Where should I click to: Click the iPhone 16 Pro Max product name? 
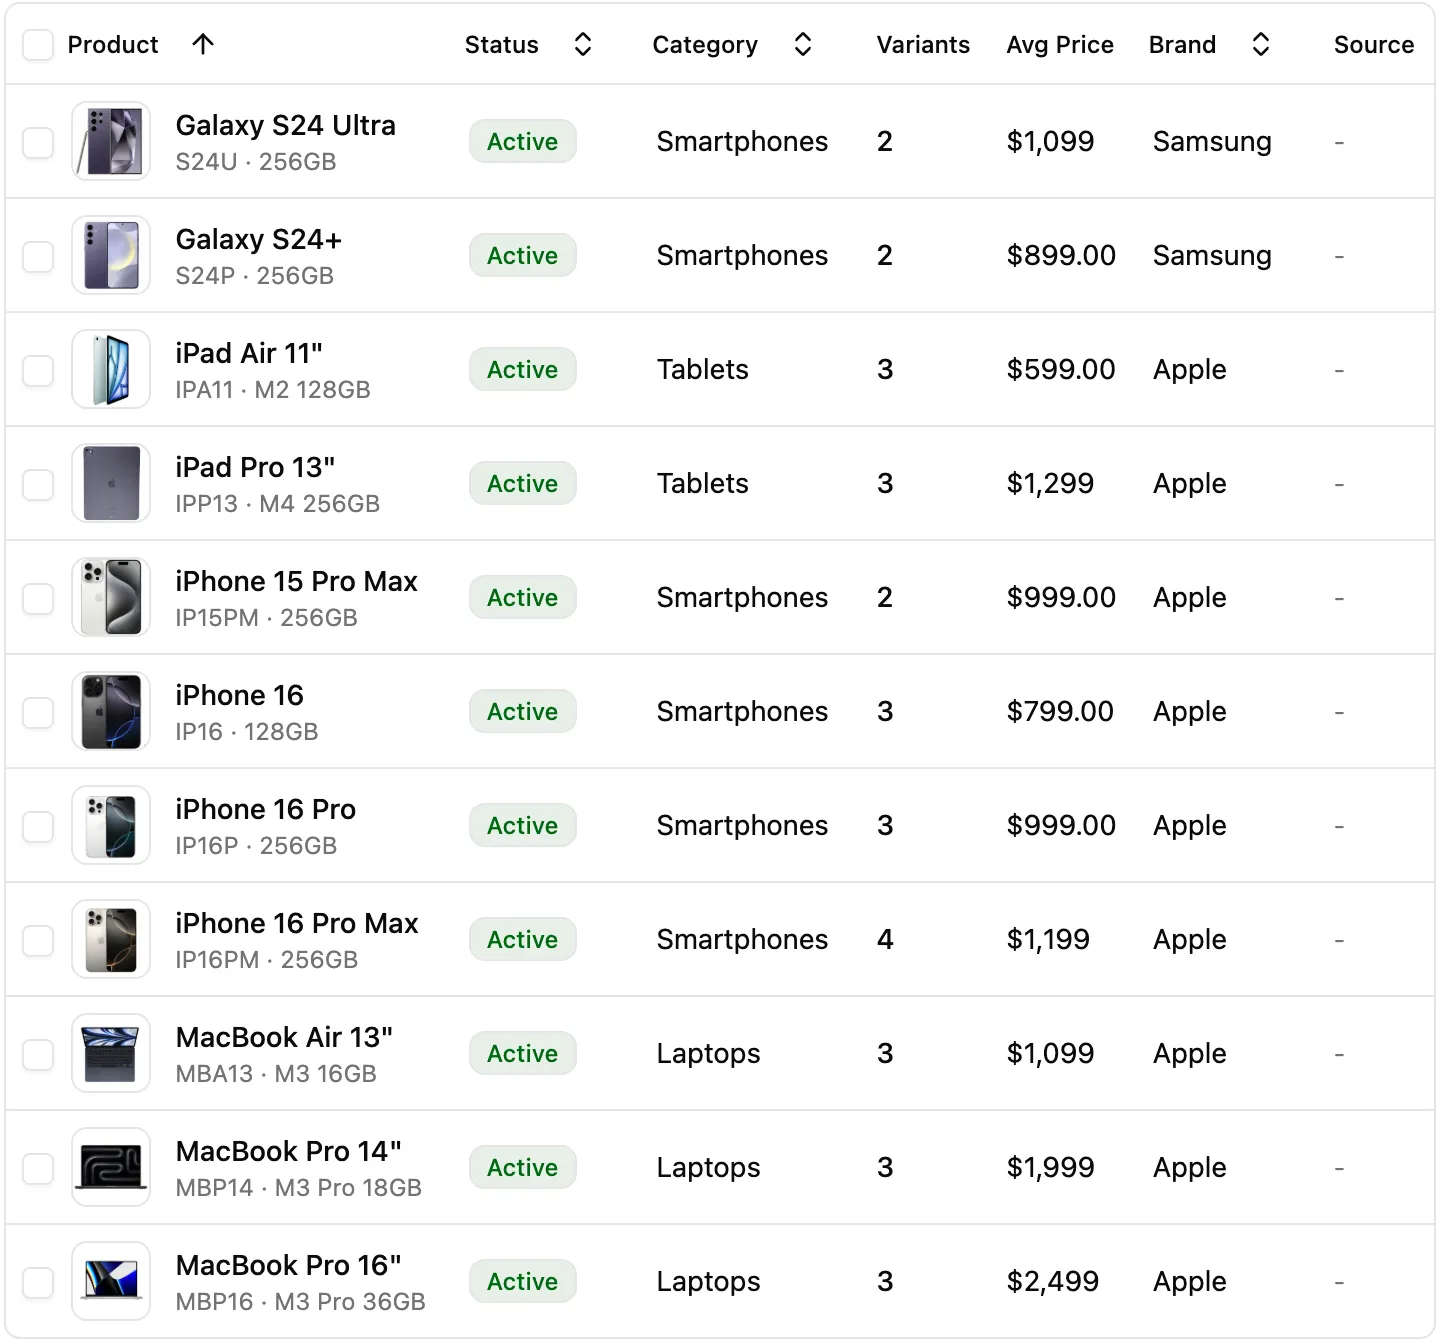coord(297,923)
